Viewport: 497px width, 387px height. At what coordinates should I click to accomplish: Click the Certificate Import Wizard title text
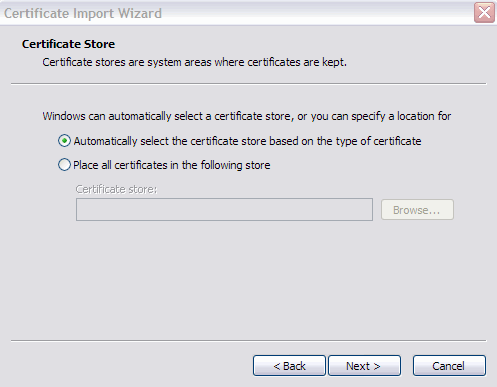pyautogui.click(x=83, y=14)
